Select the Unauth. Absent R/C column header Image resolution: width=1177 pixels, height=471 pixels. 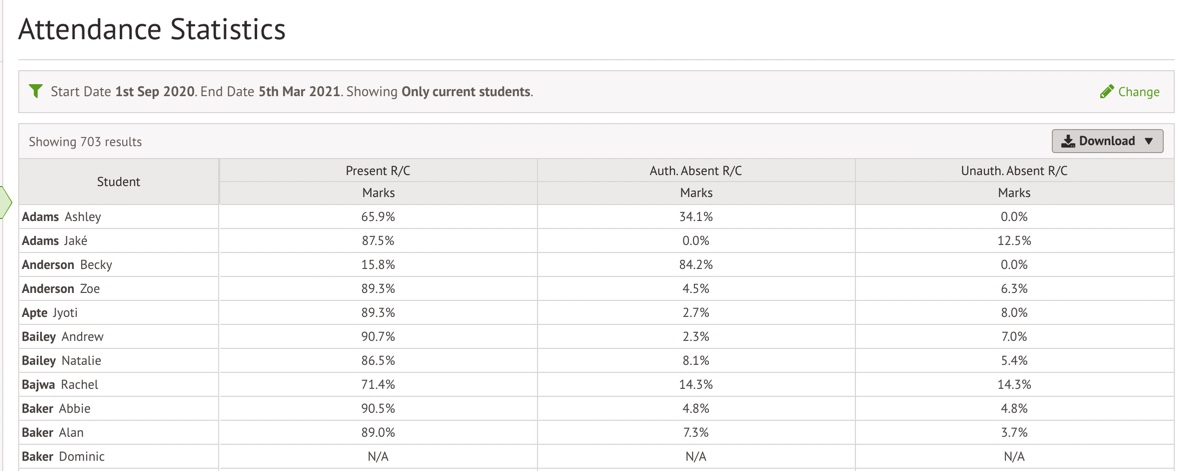1014,171
